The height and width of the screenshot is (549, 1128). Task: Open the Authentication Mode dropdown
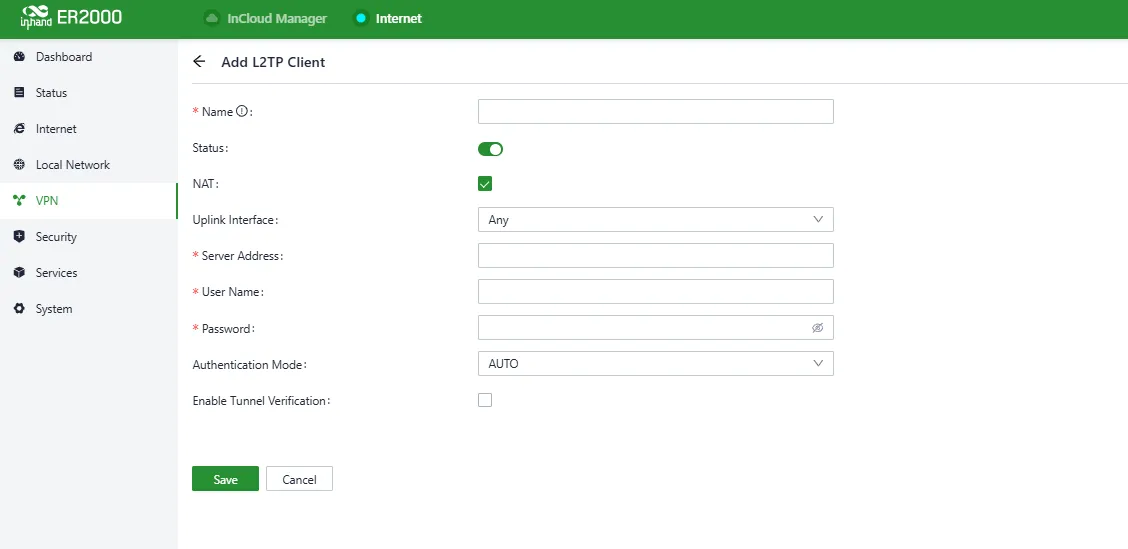[x=655, y=363]
